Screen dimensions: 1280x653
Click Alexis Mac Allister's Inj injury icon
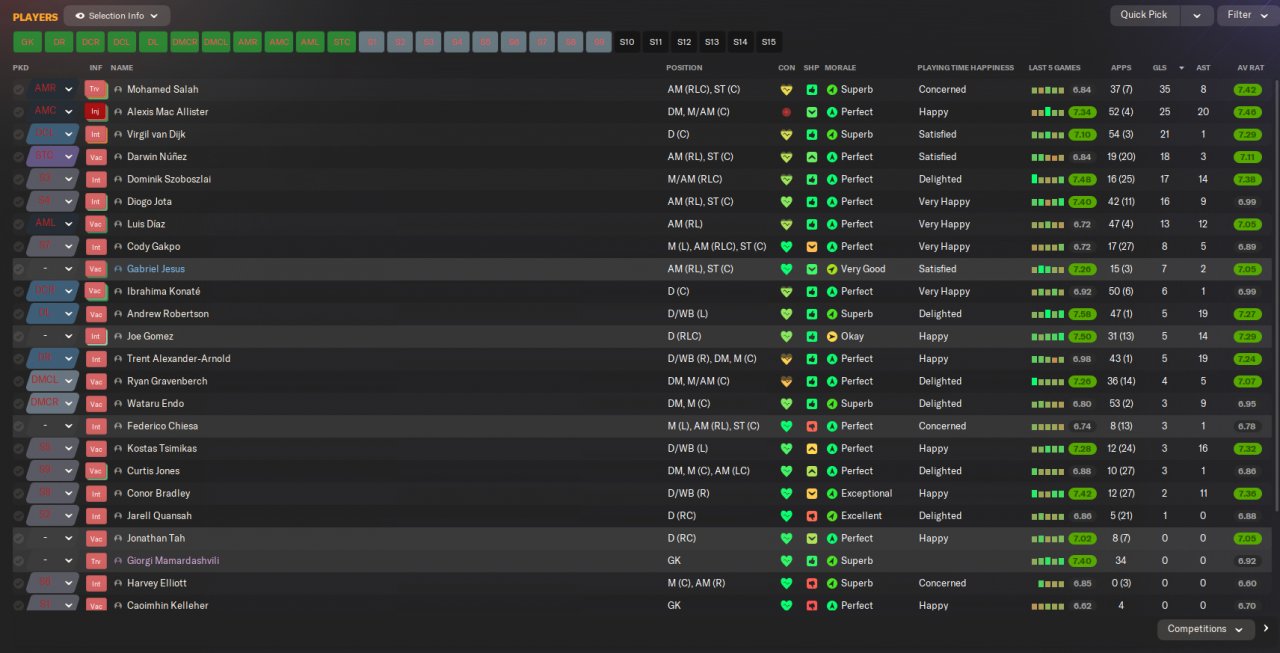pyautogui.click(x=96, y=112)
